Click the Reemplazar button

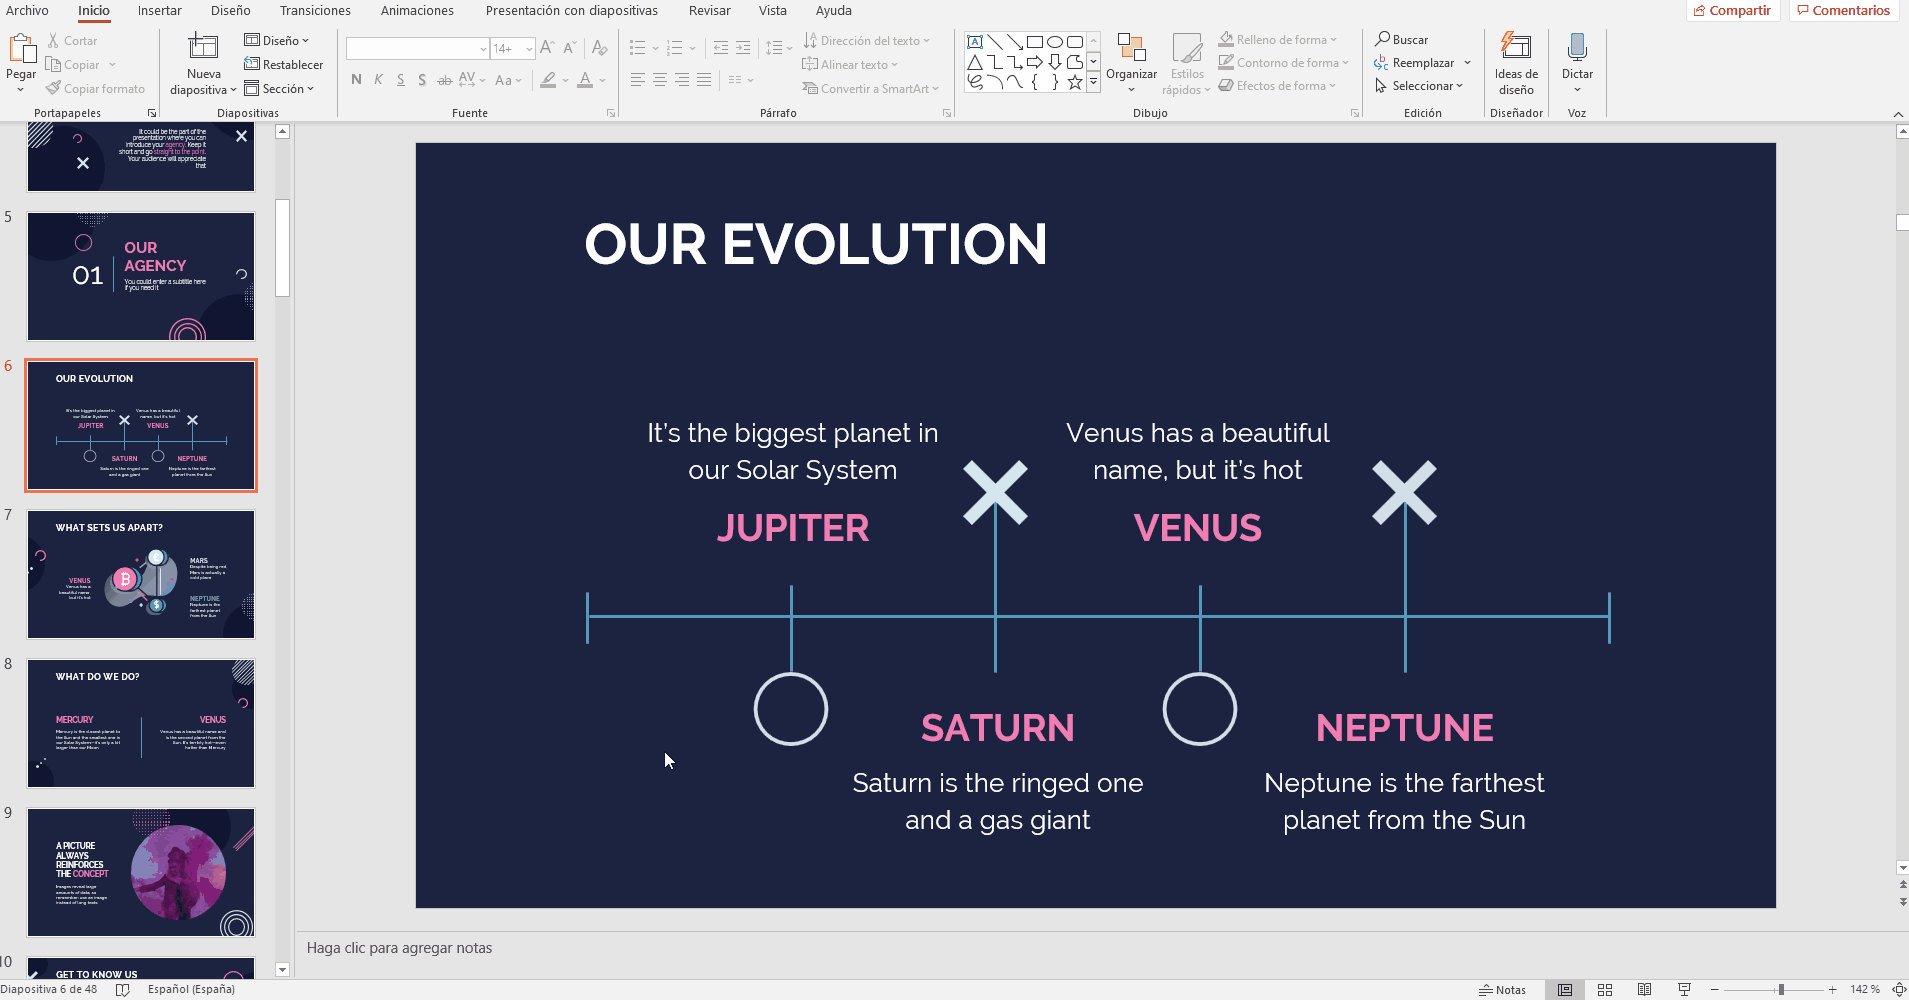tap(1414, 63)
